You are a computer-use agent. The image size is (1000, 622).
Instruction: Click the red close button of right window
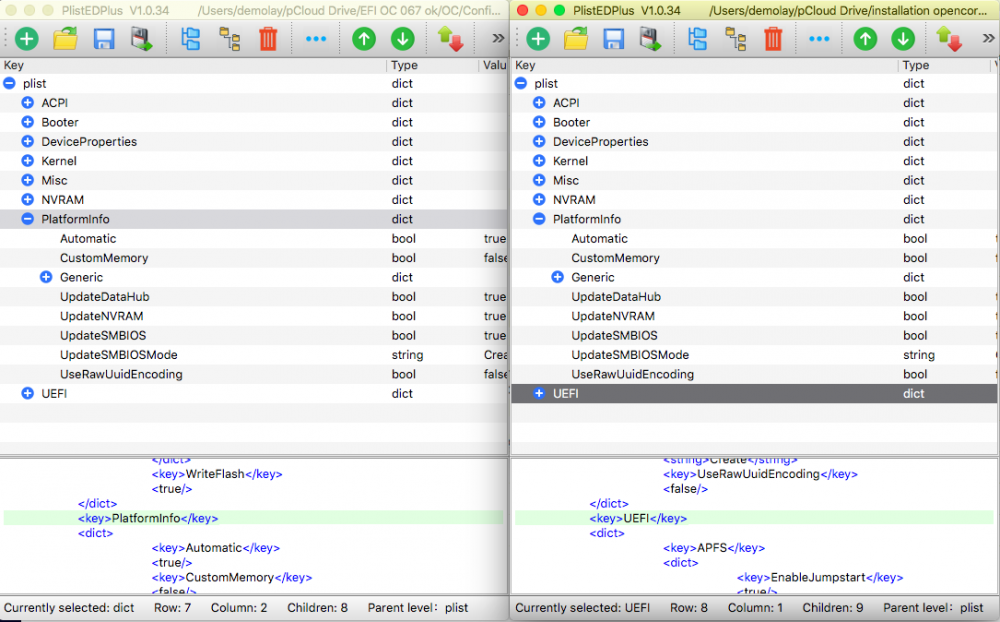point(522,10)
